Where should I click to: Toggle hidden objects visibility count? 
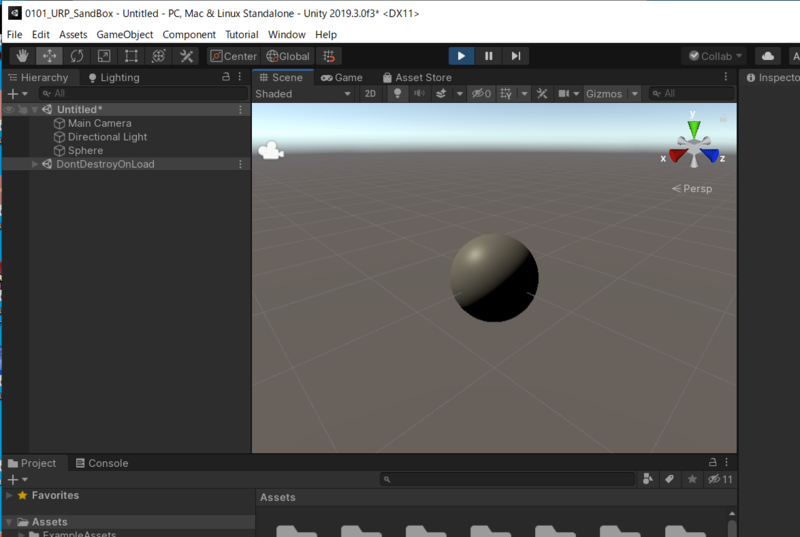(481, 94)
